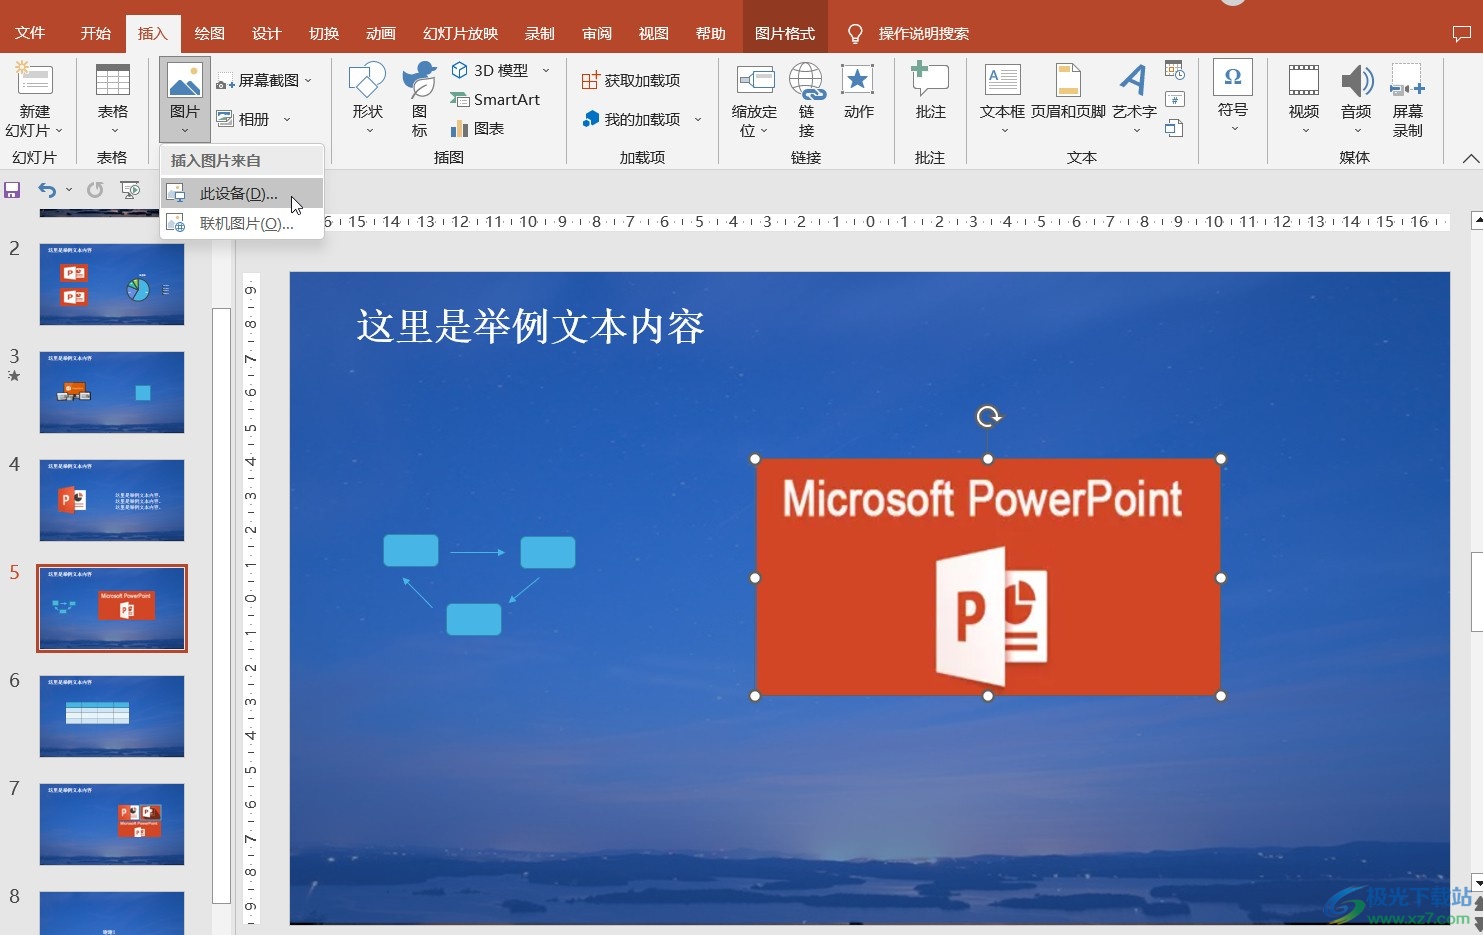Switch to the Design (设计) tab
The image size is (1483, 935).
(267, 33)
